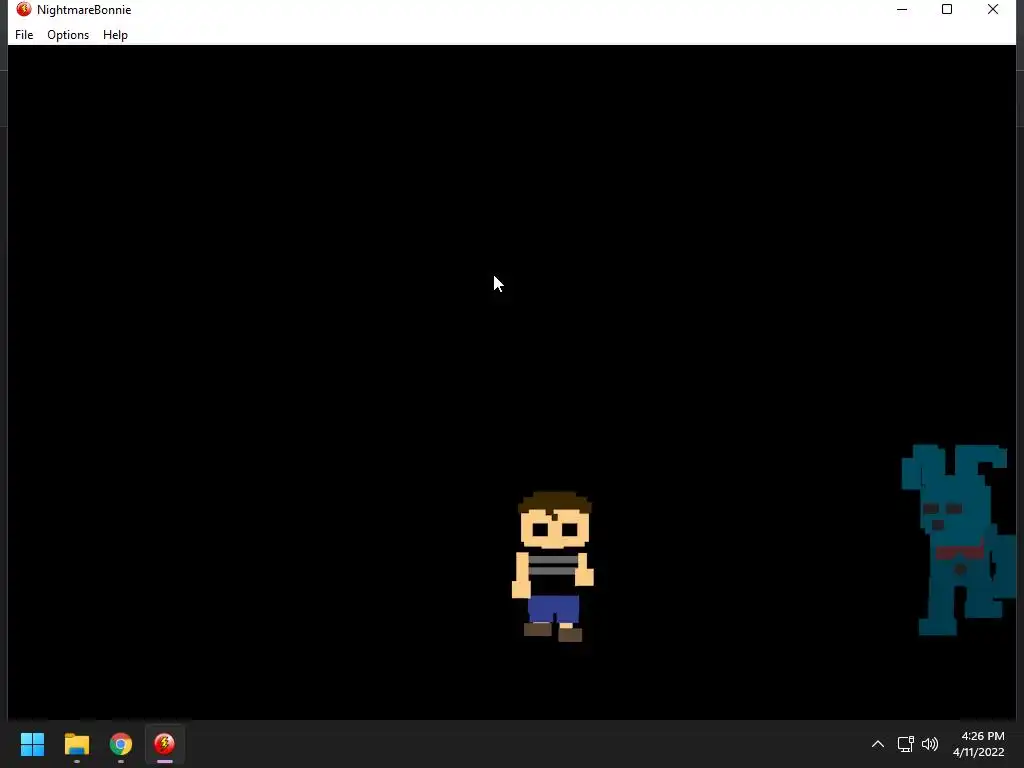Minimize the NightmareBonnie window
The image size is (1024, 768).
coord(902,9)
